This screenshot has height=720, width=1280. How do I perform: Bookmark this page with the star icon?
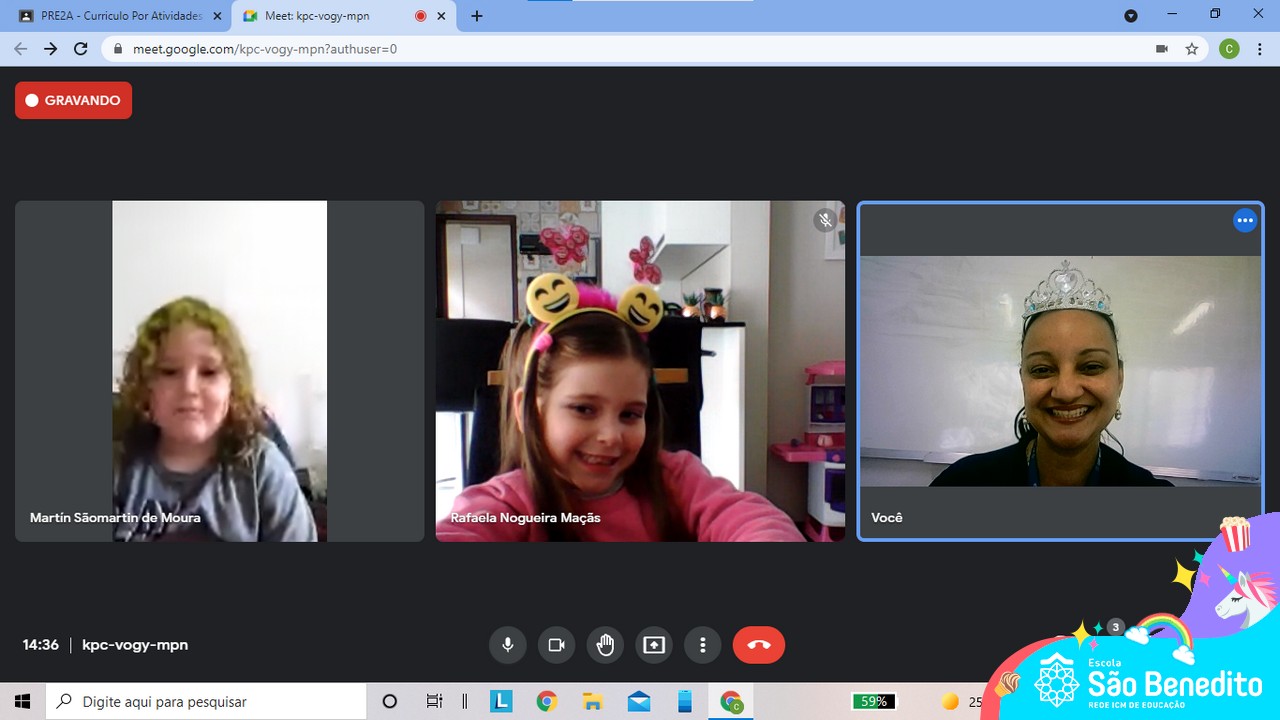(x=1191, y=49)
